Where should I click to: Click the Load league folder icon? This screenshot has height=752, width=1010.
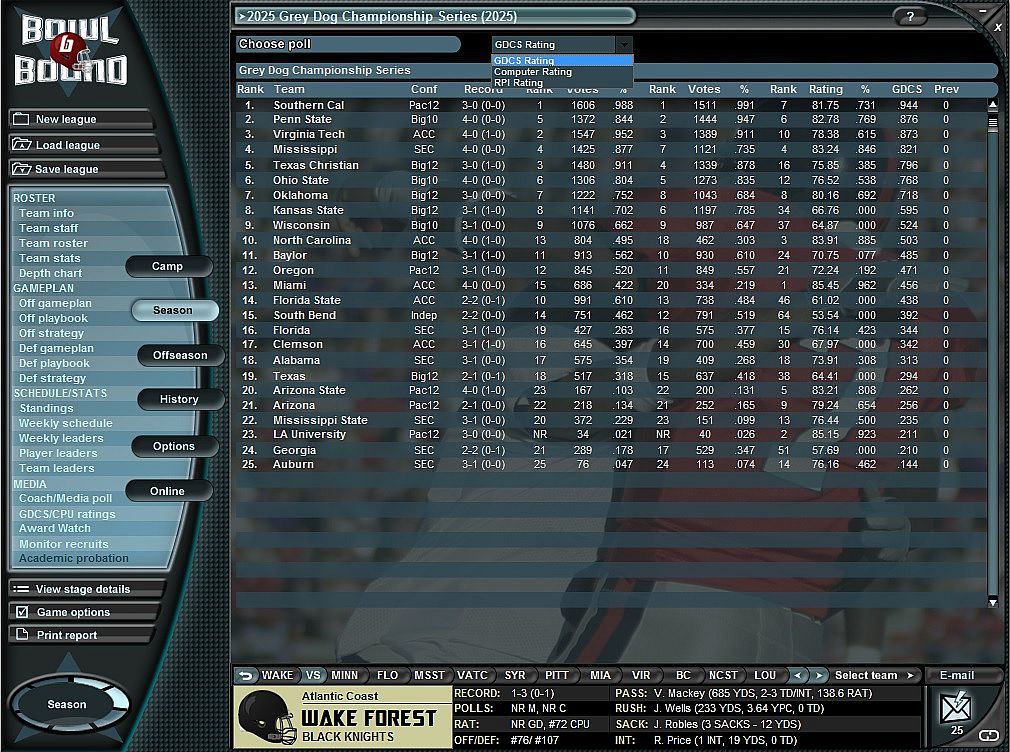(21, 144)
